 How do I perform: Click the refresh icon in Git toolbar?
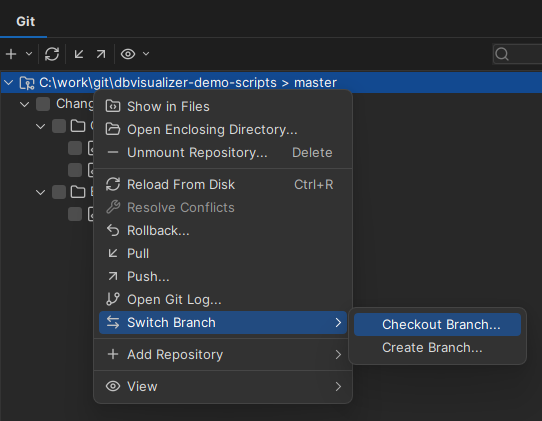[52, 54]
